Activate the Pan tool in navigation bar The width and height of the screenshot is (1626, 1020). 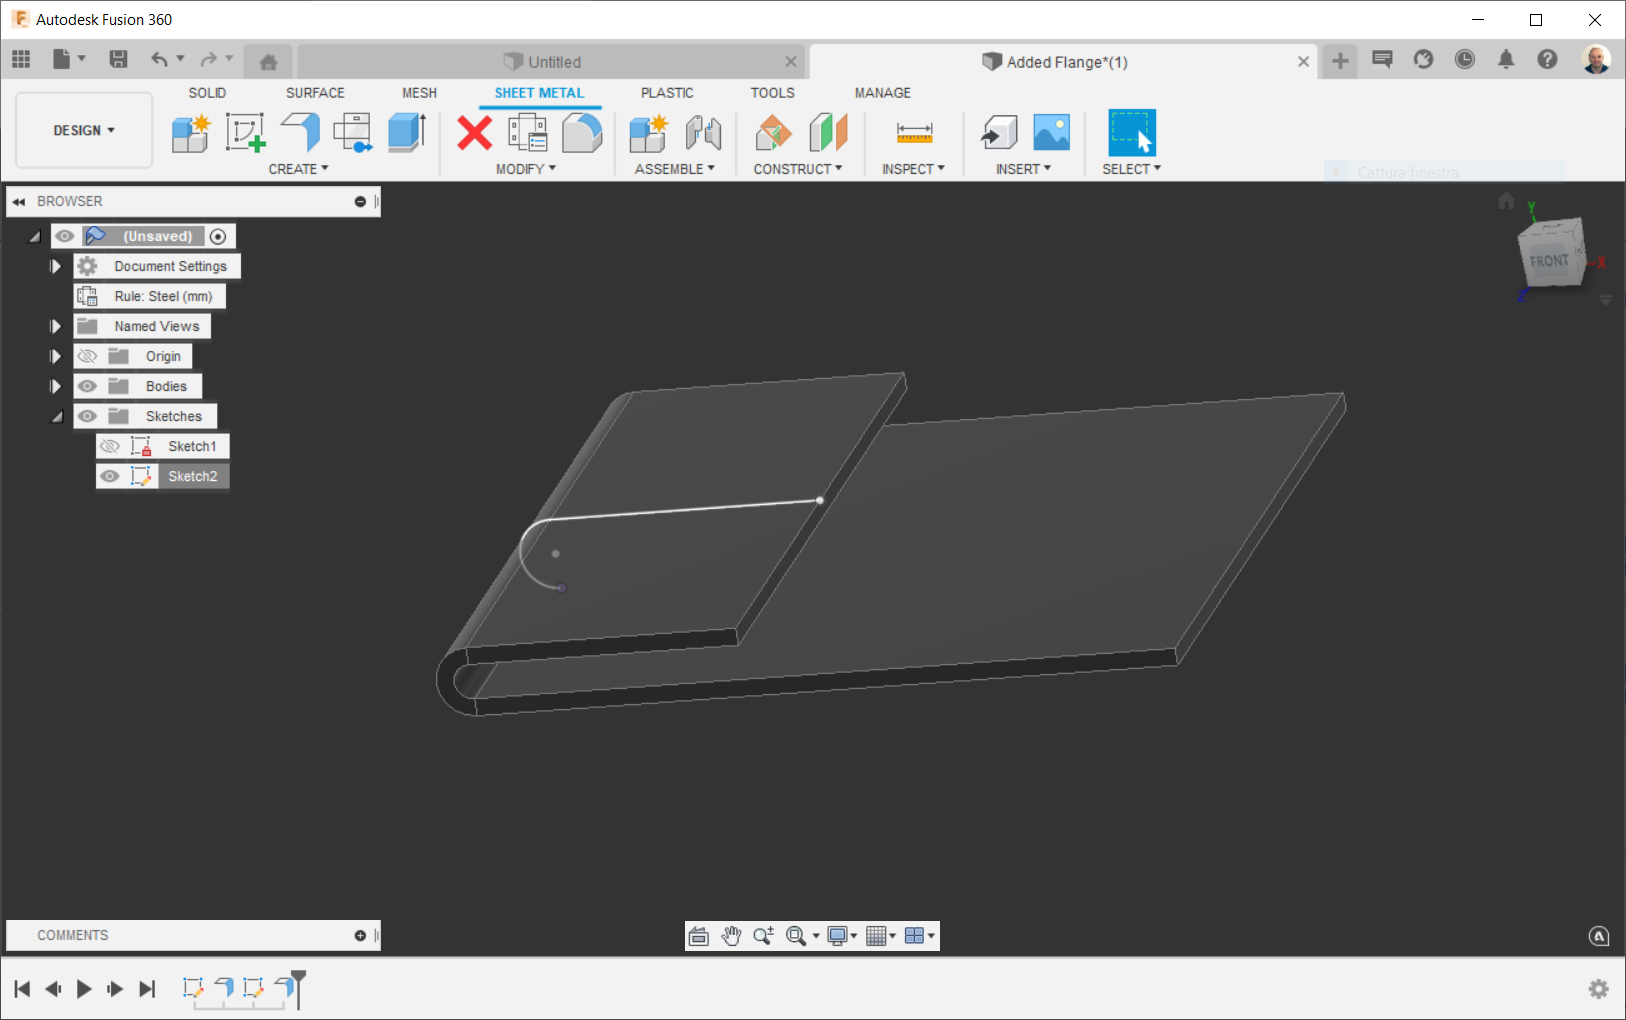[x=731, y=935]
